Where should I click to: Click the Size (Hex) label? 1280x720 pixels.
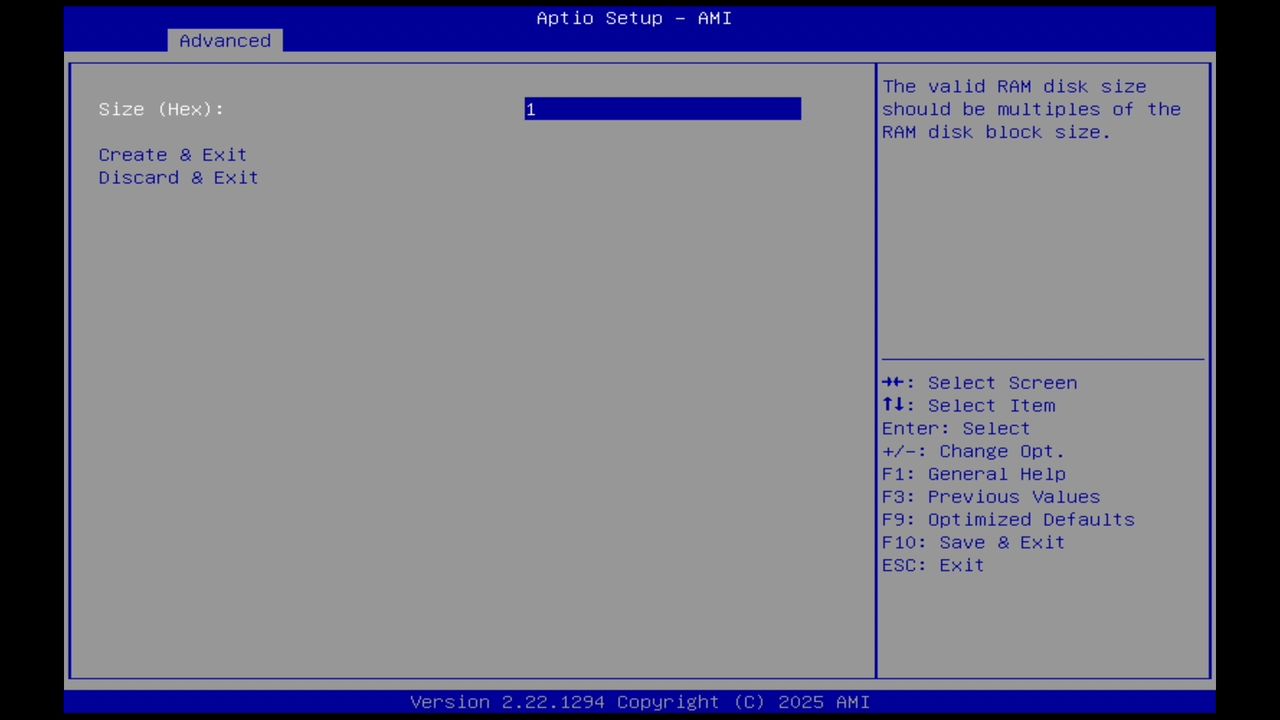coord(160,109)
